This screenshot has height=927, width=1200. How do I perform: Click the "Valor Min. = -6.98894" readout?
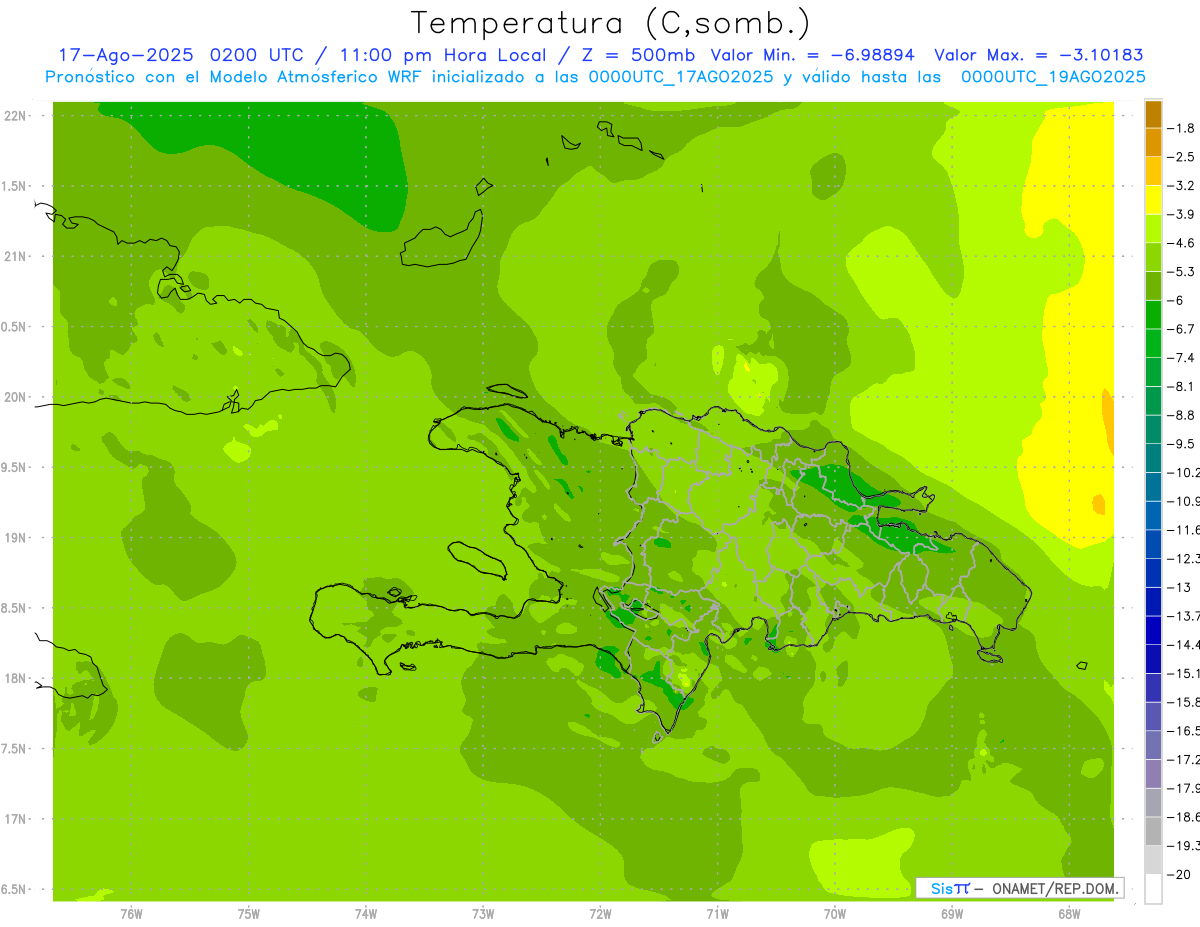coord(812,55)
